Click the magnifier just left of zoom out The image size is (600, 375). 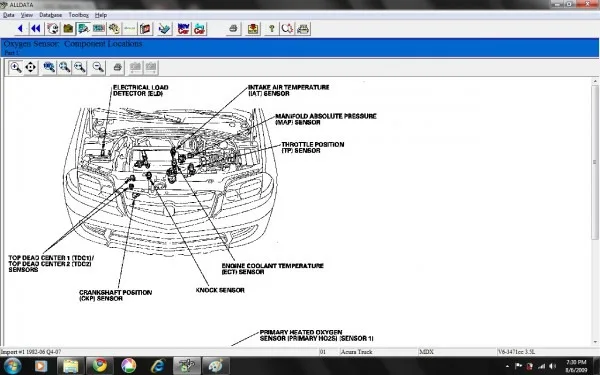[x=80, y=67]
